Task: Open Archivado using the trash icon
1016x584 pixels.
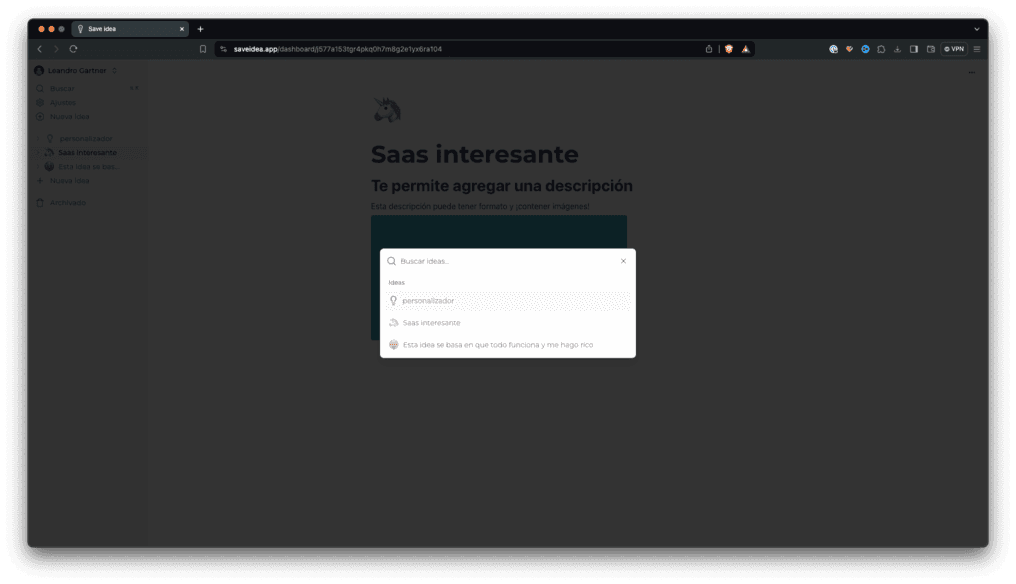Action: click(x=42, y=201)
